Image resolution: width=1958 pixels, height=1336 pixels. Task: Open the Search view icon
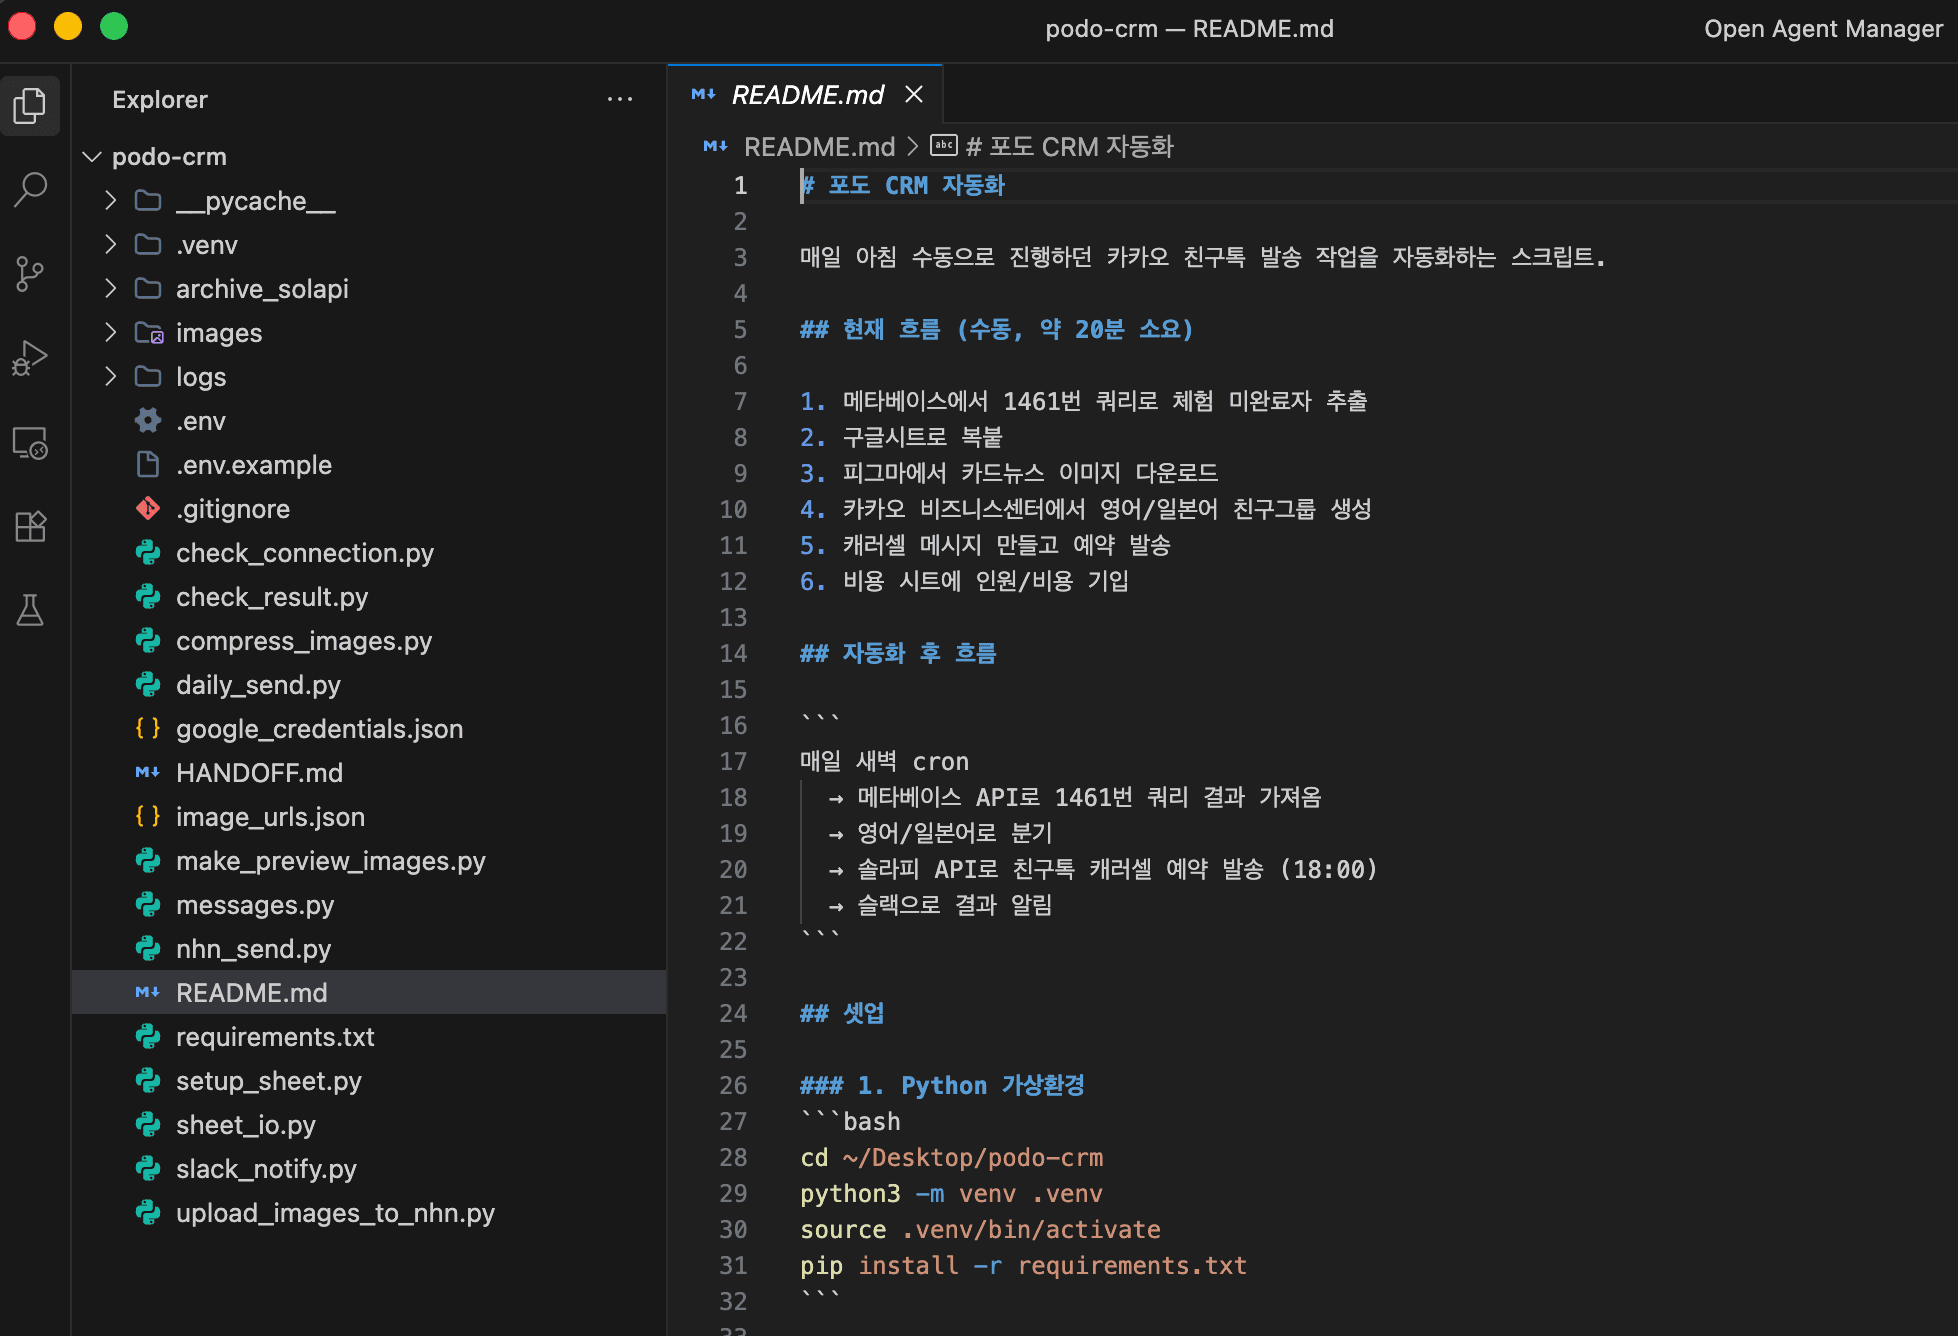coord(30,189)
